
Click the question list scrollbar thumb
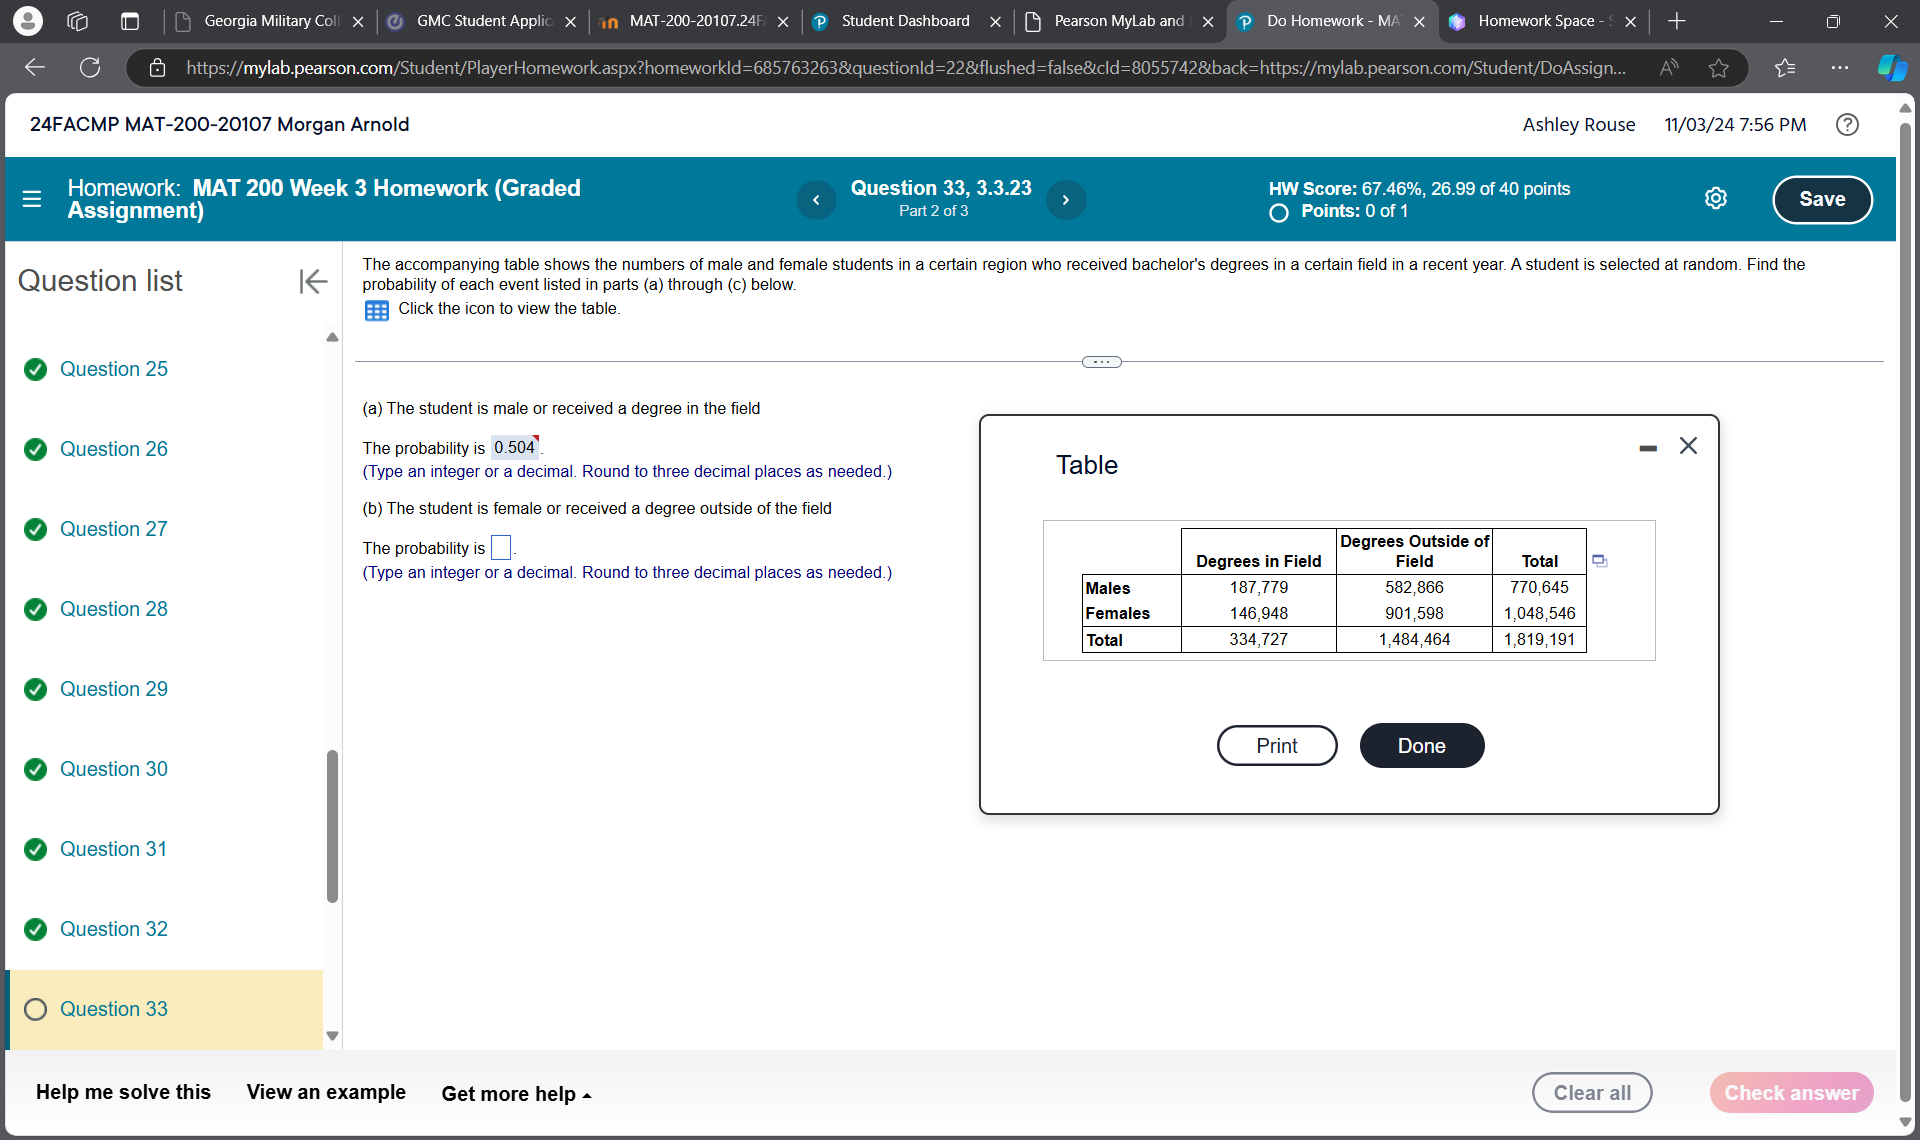point(332,826)
